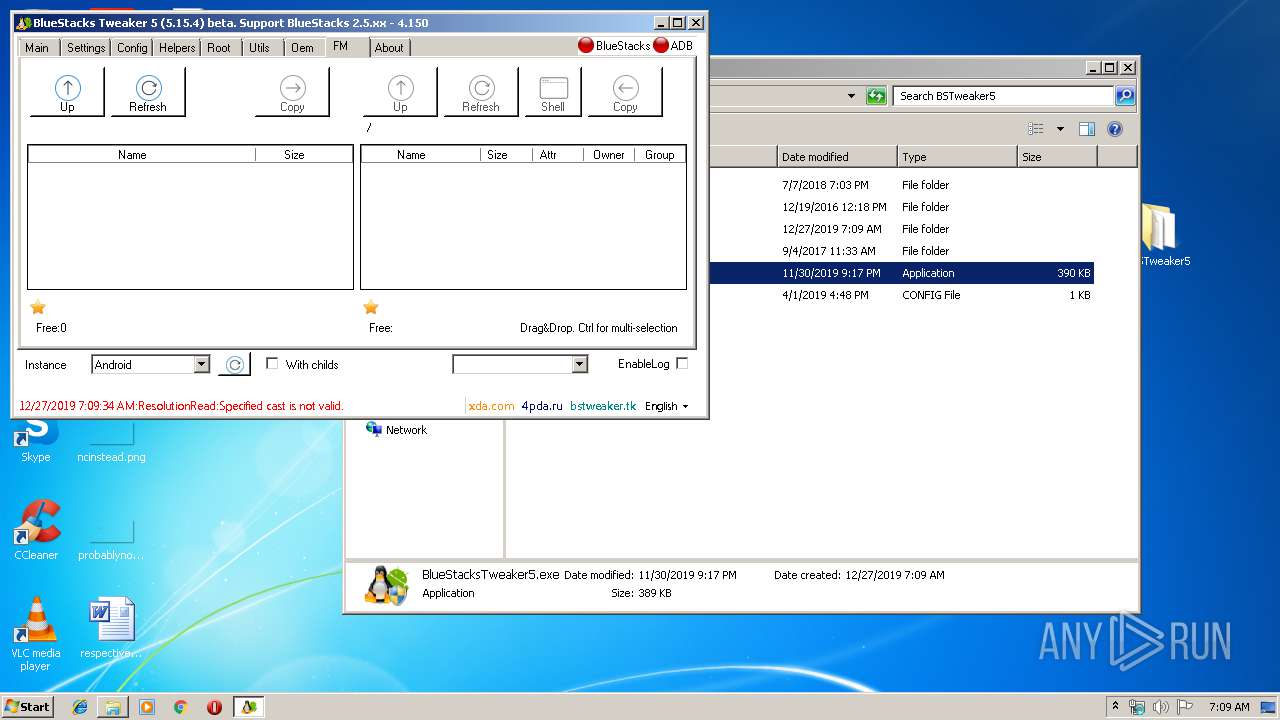
Task: Open VLC media player desktop shortcut
Action: tap(36, 634)
